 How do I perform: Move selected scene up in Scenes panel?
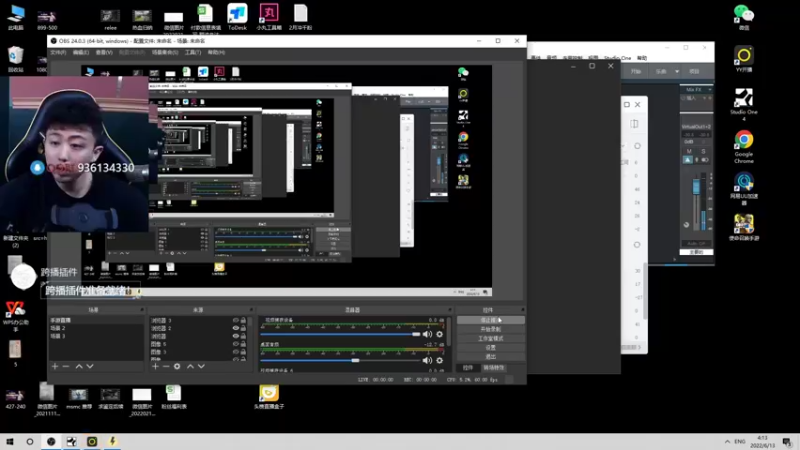[79, 366]
